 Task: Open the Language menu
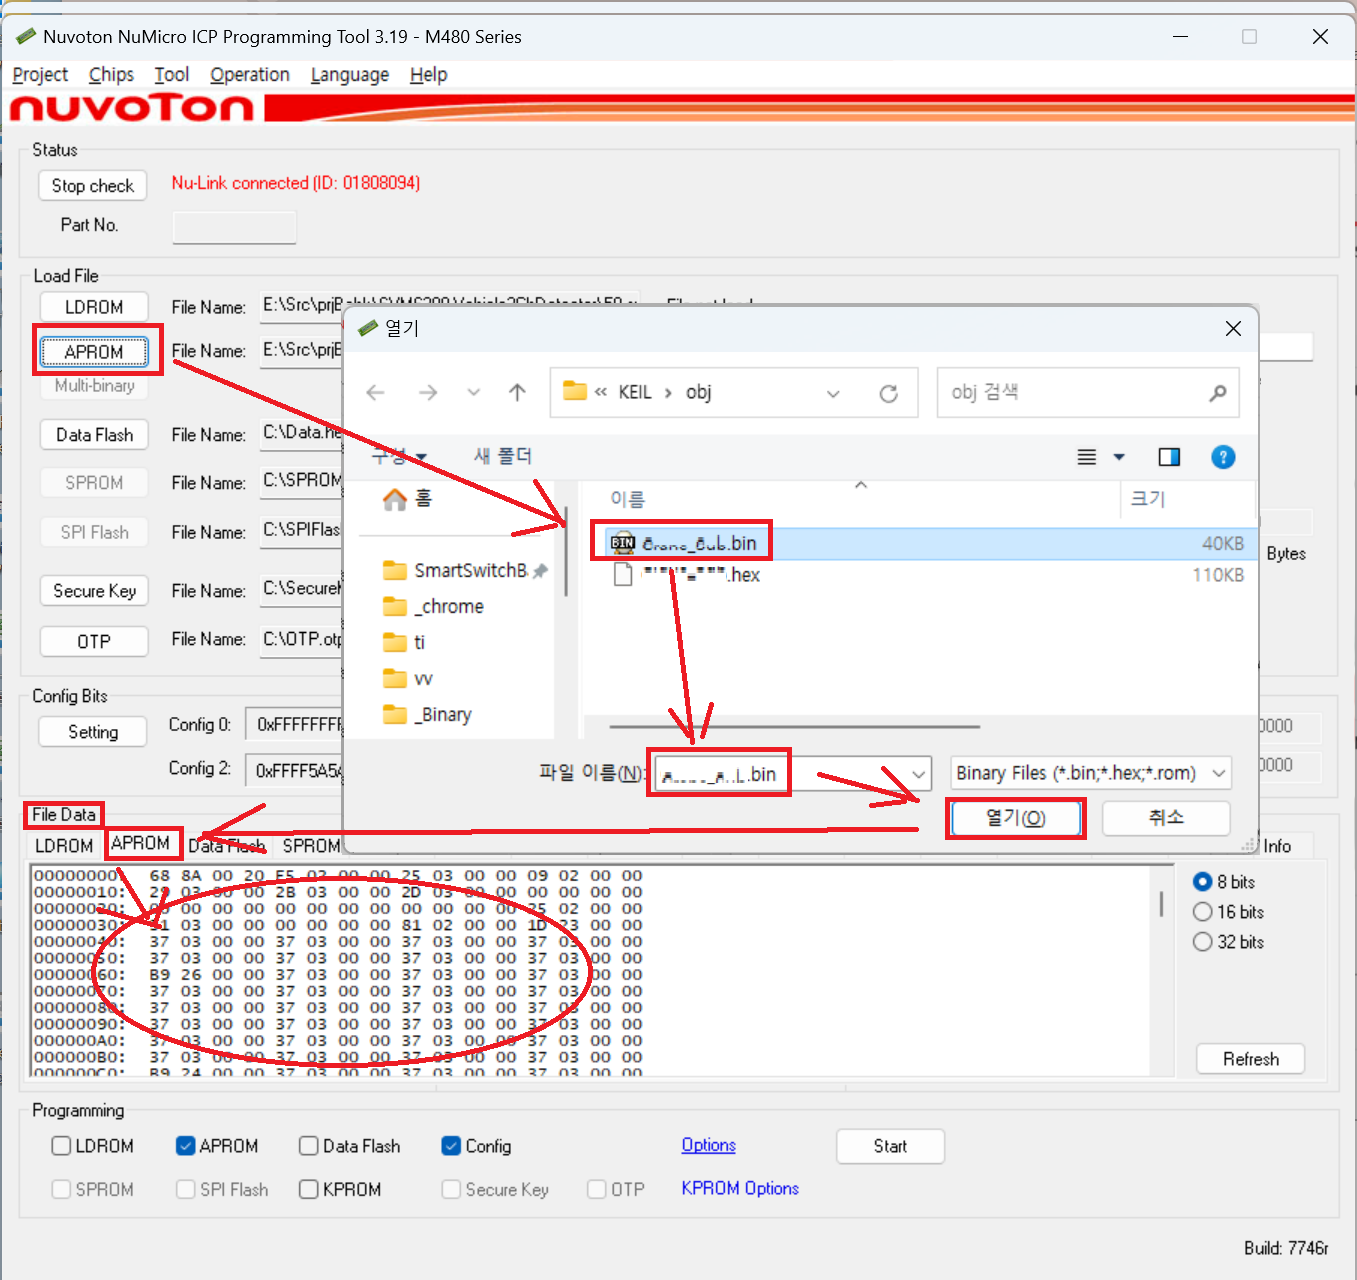click(x=349, y=75)
